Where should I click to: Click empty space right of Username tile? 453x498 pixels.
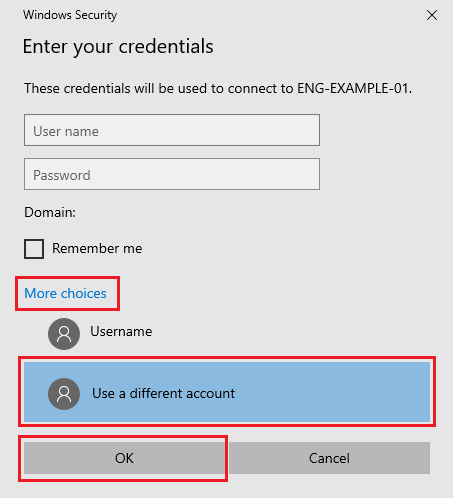(x=293, y=333)
